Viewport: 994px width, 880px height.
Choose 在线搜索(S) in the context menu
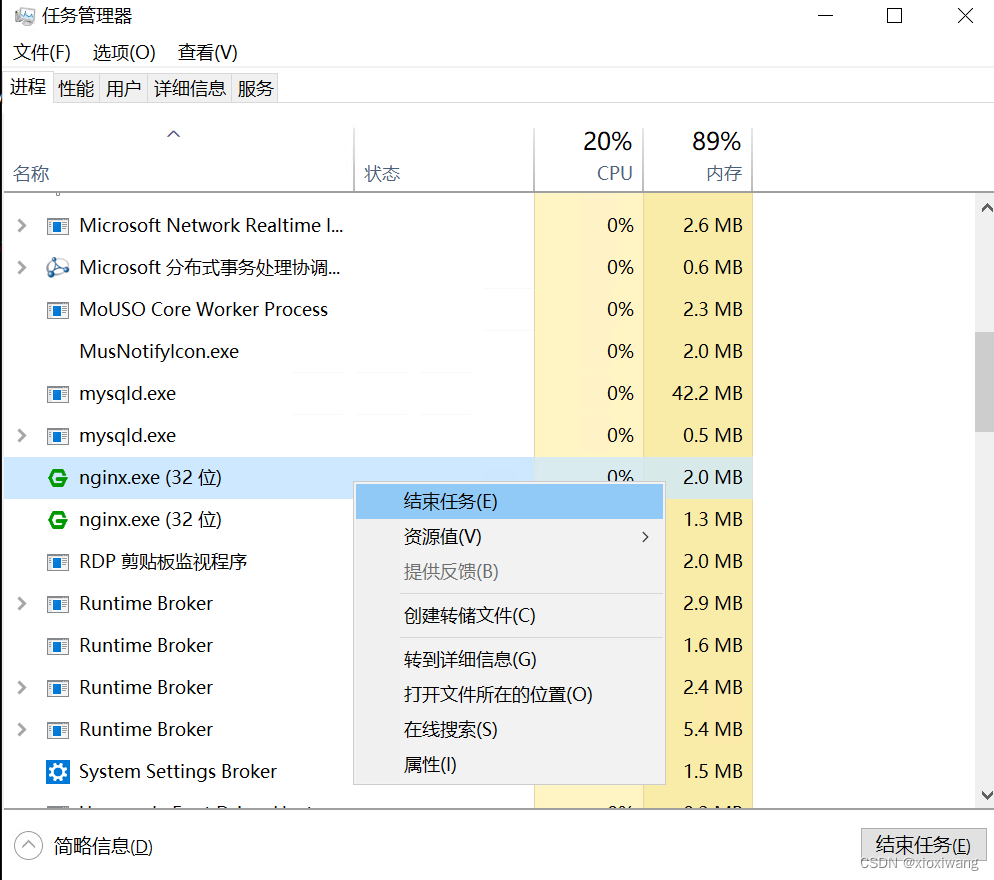[509, 730]
